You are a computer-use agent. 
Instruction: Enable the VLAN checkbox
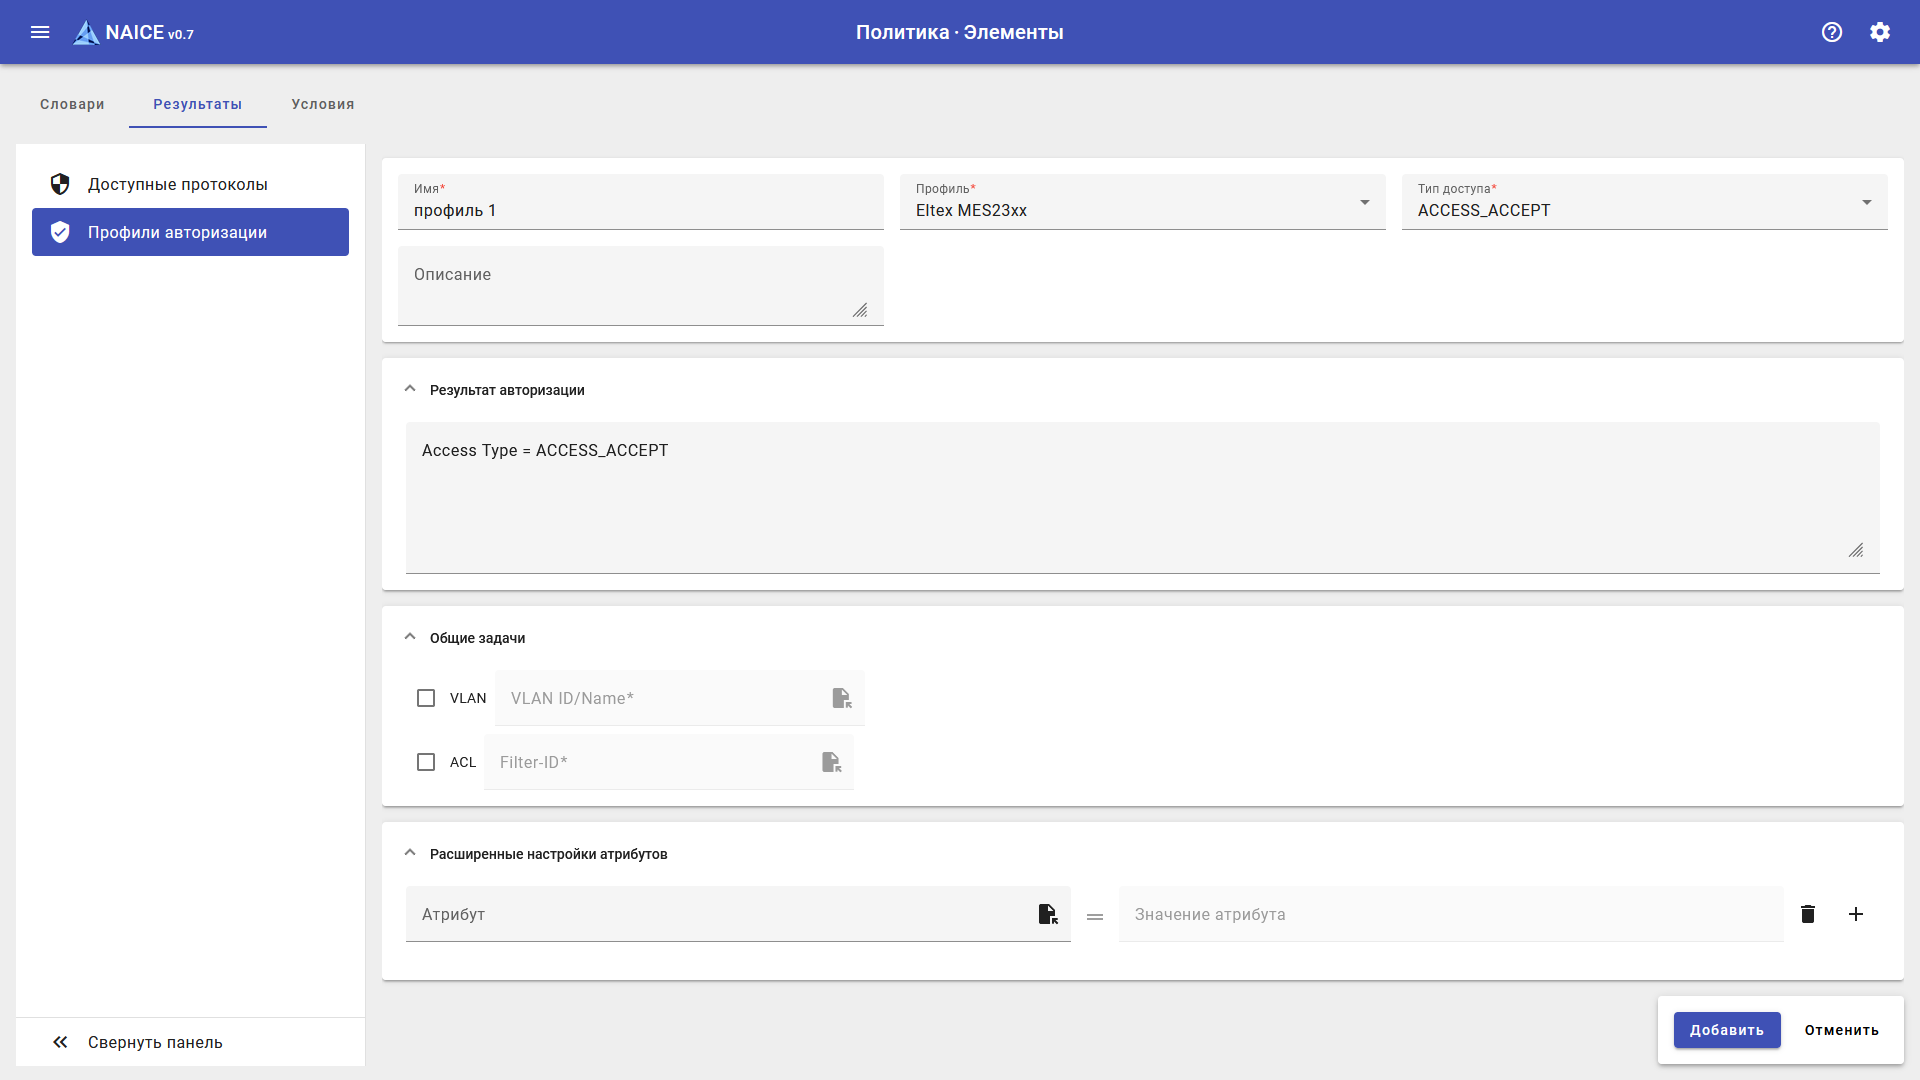click(x=426, y=698)
